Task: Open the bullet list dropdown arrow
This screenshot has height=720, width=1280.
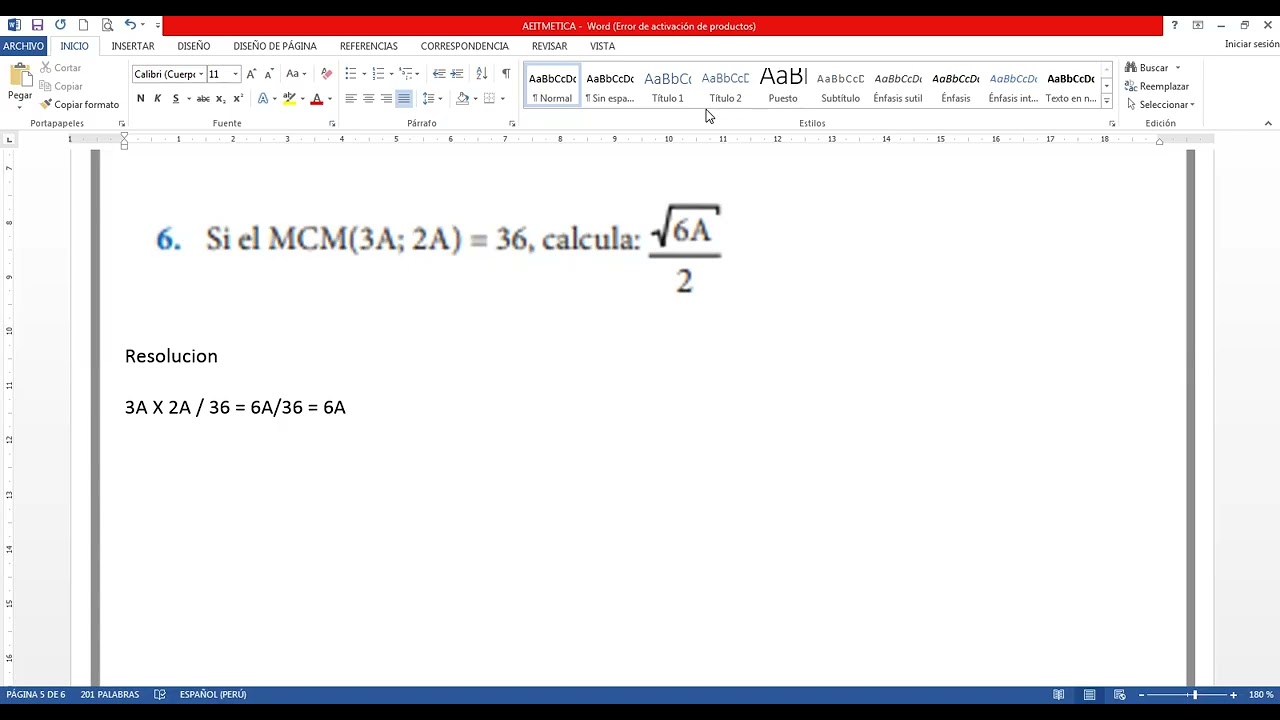Action: pyautogui.click(x=363, y=74)
